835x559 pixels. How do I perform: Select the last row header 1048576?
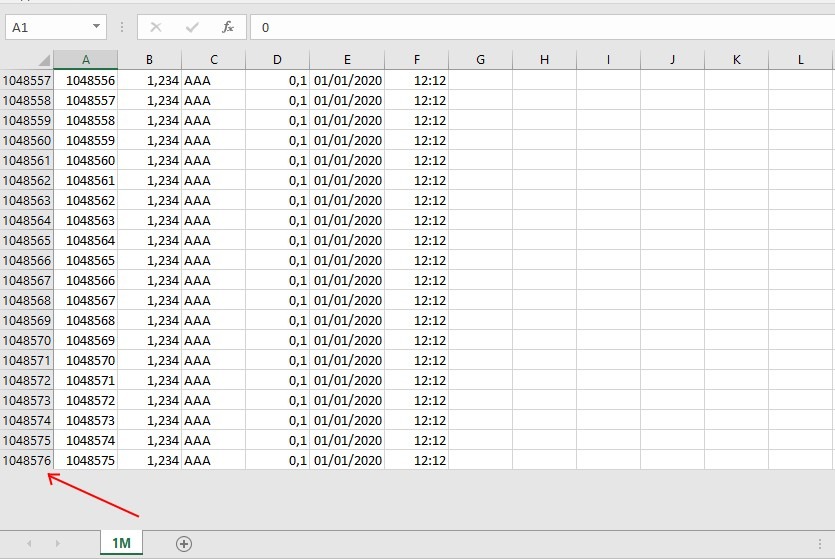pos(27,460)
